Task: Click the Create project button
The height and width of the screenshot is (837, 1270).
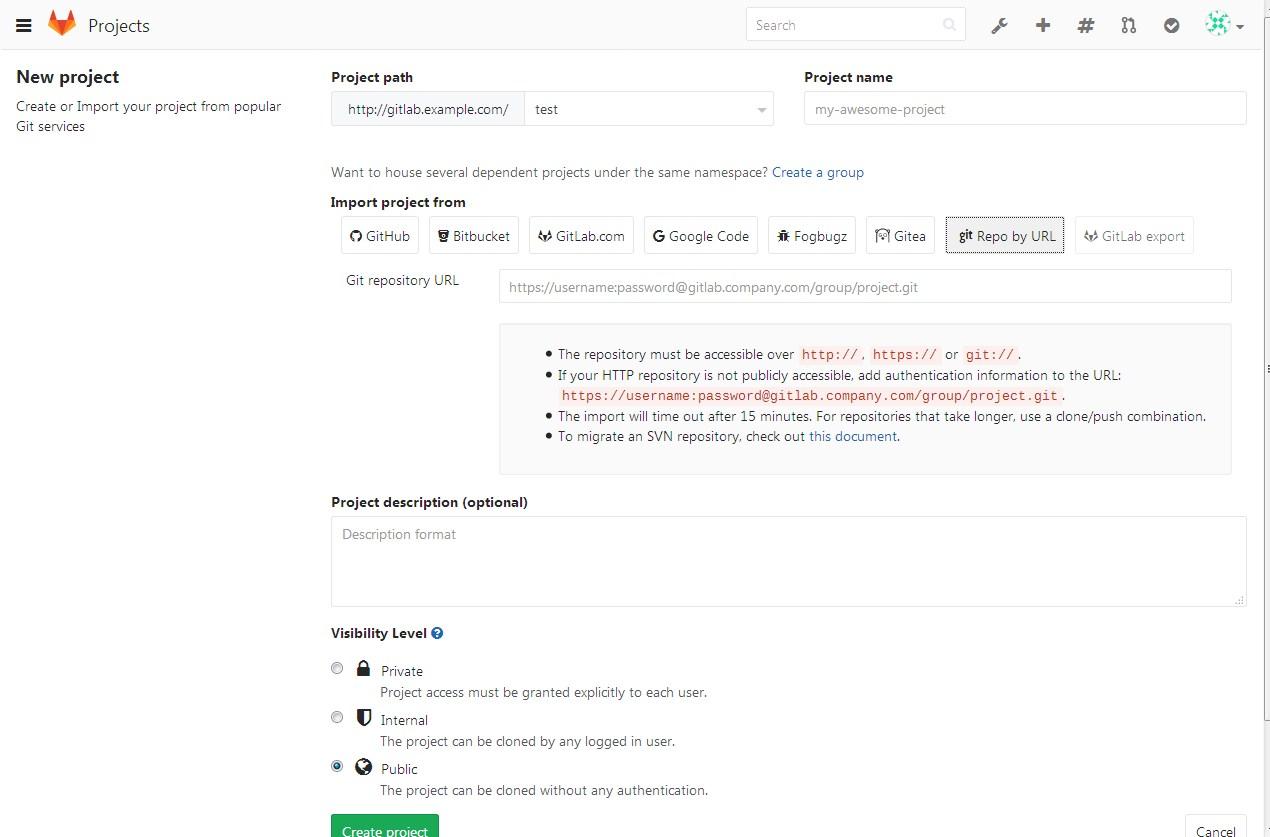Action: (x=385, y=826)
